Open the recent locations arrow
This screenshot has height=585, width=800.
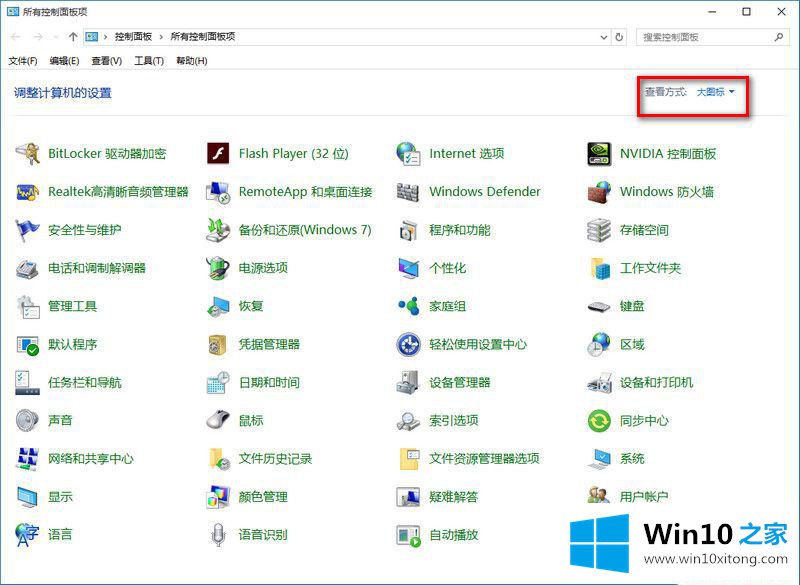(x=56, y=37)
